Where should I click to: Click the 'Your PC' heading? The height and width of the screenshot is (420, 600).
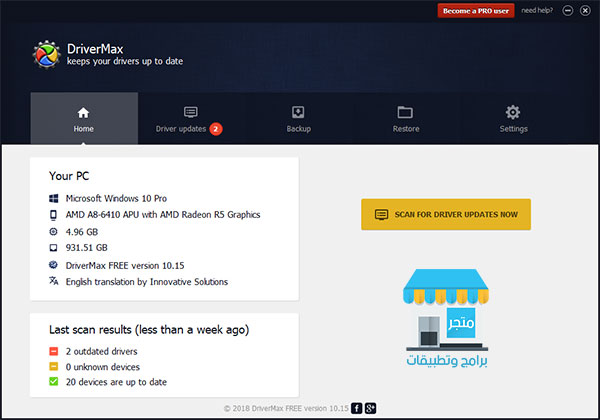69,176
